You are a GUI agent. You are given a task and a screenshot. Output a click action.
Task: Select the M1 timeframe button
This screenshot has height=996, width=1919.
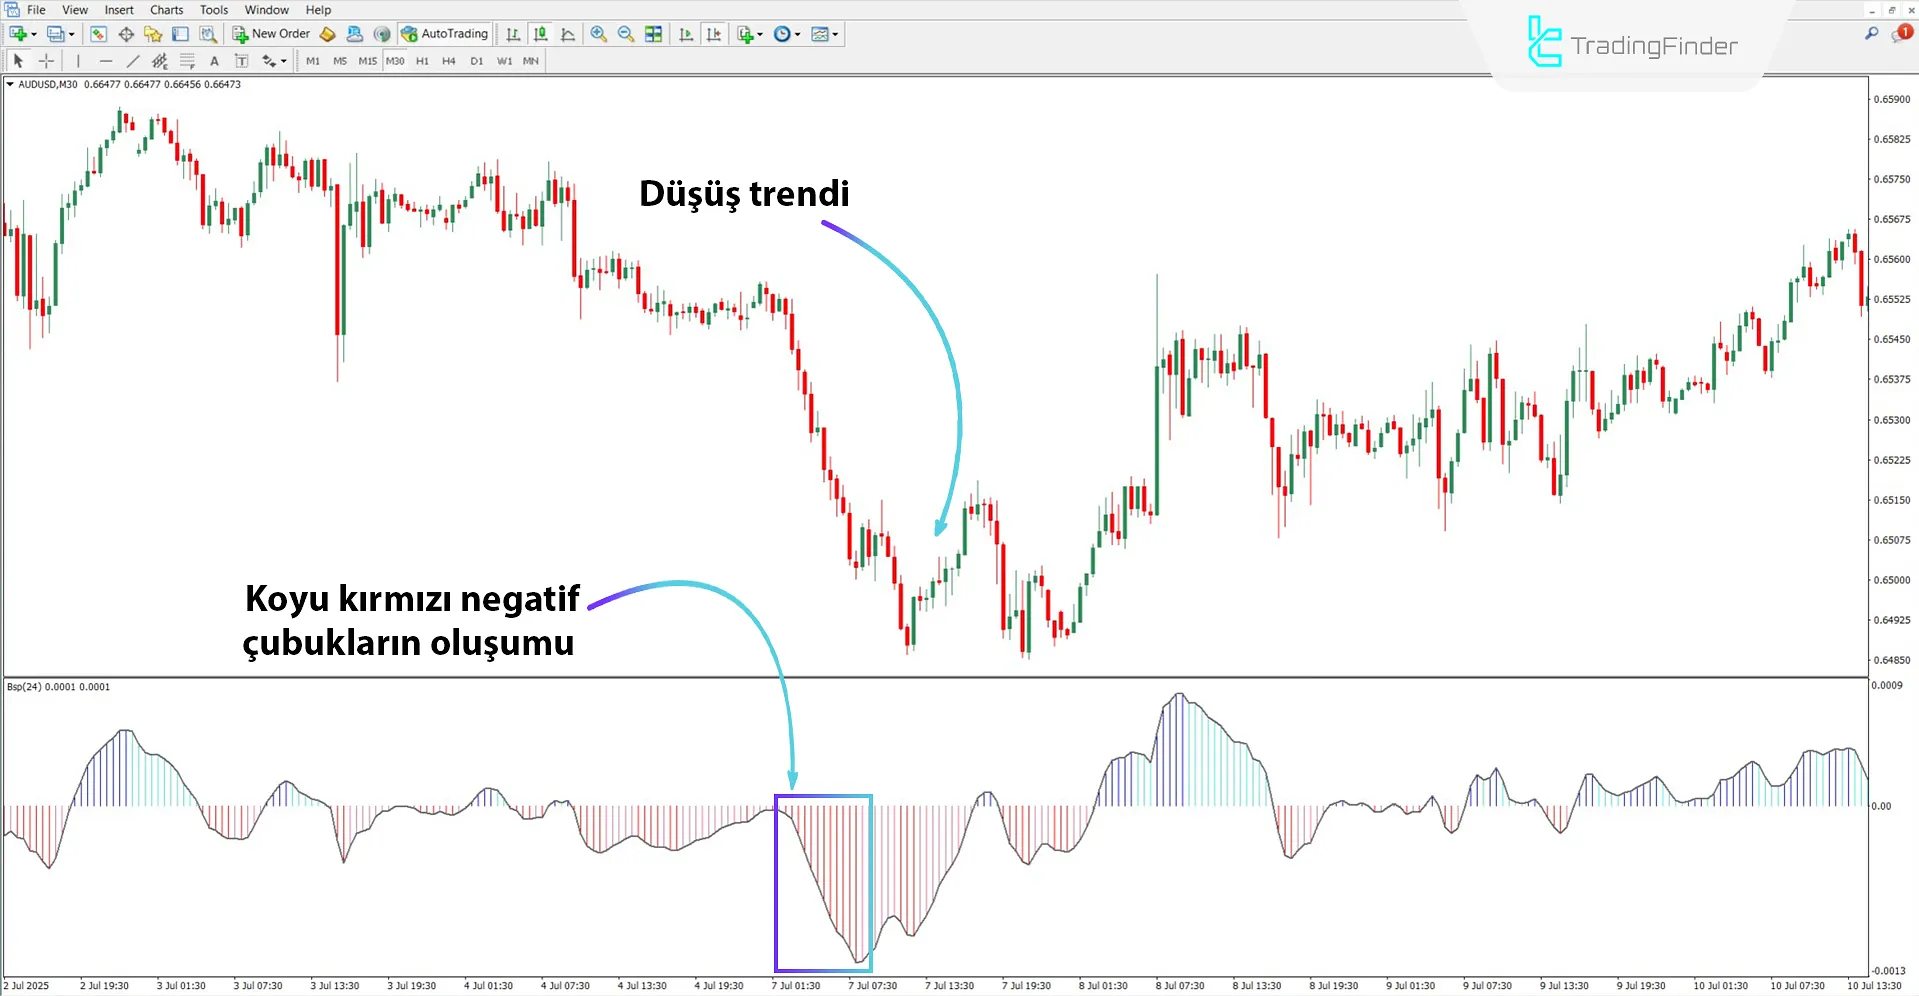[x=312, y=60]
